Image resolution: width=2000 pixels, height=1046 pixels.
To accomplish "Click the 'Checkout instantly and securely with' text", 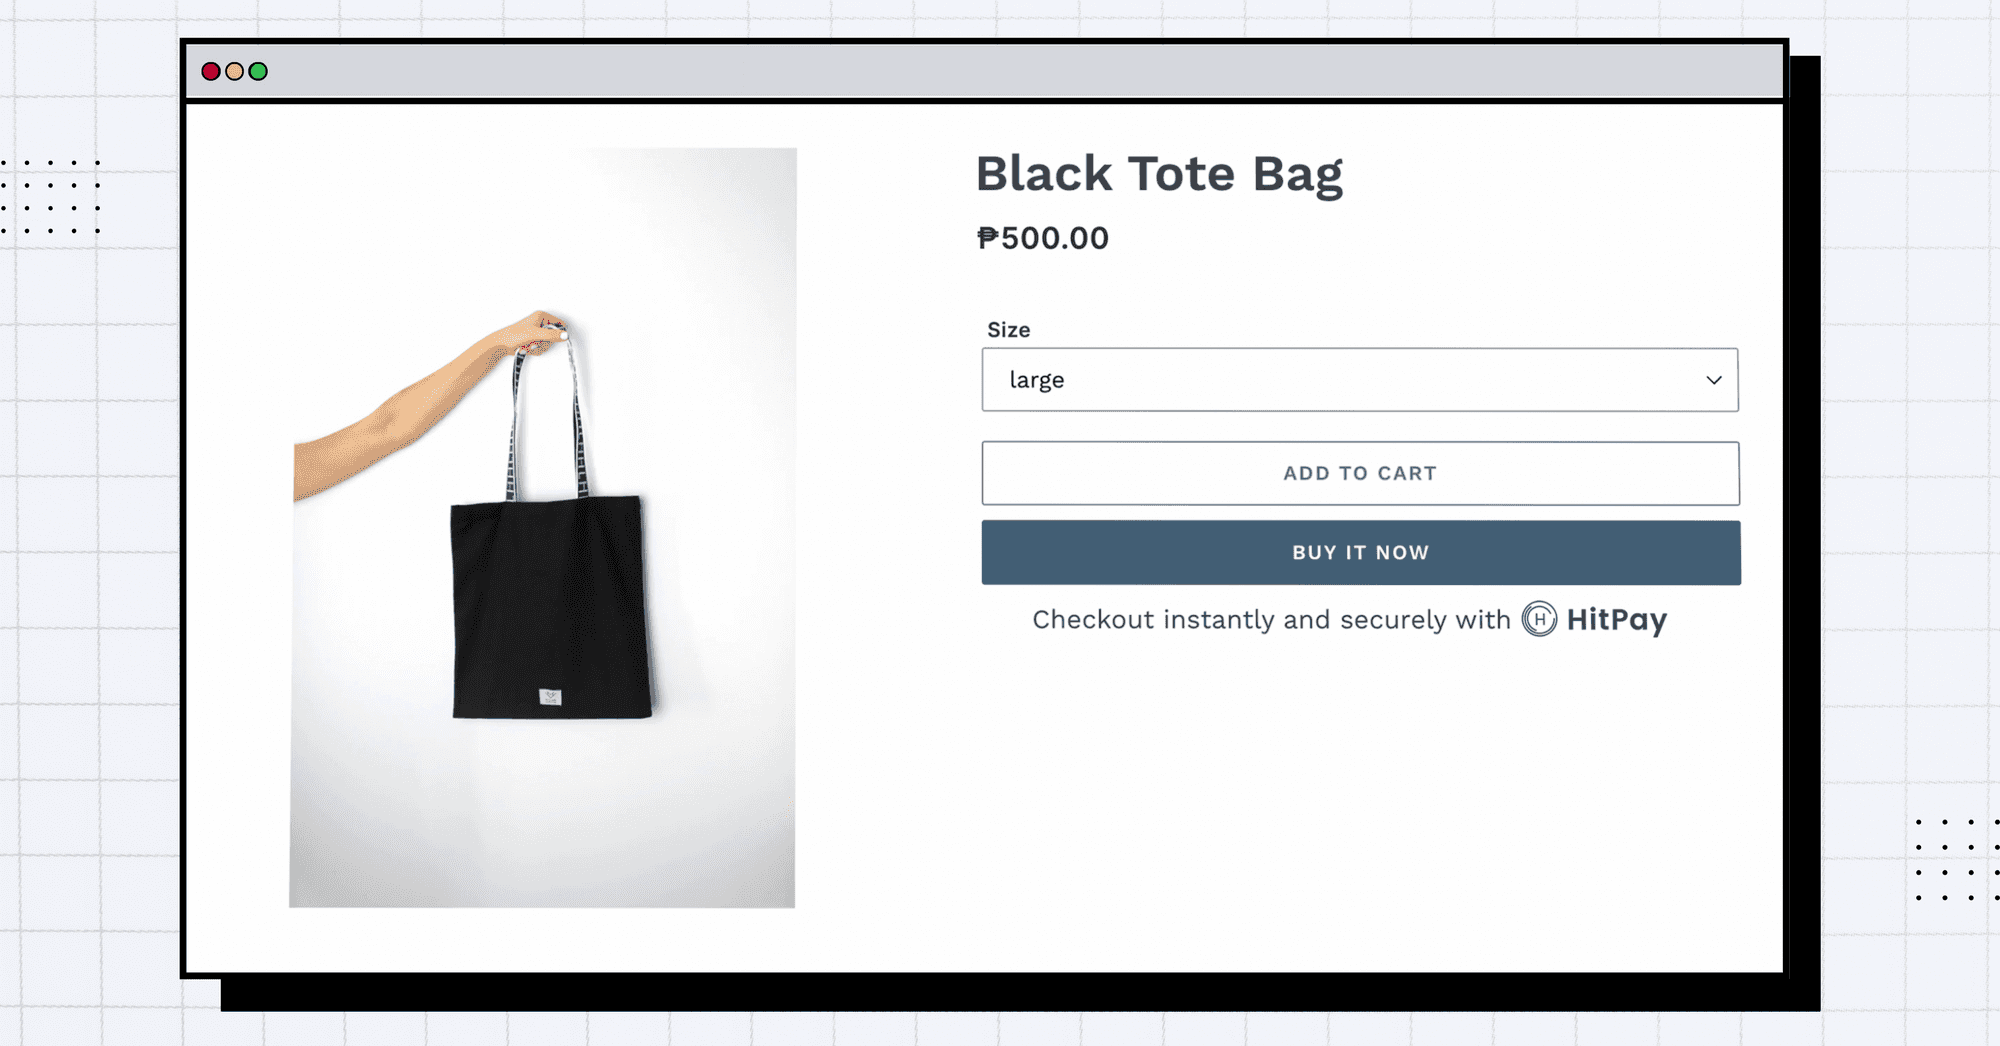I will (1271, 620).
